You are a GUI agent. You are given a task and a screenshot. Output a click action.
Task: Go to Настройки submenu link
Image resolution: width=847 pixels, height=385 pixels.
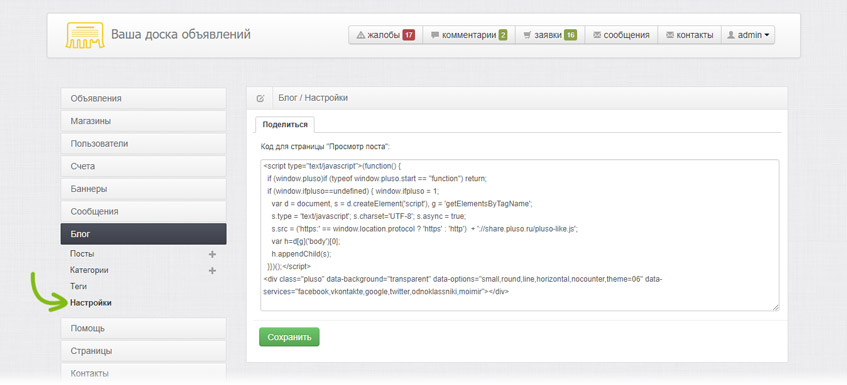(x=91, y=303)
